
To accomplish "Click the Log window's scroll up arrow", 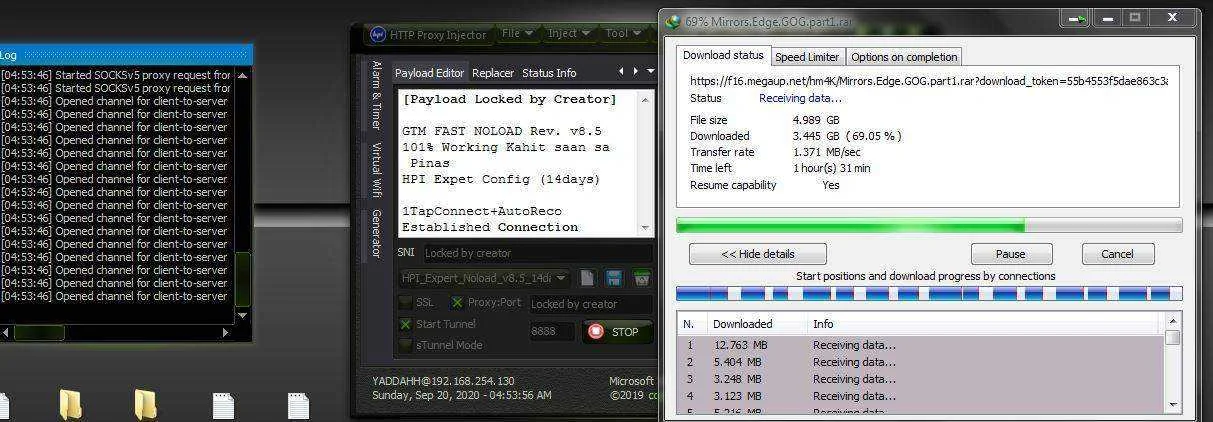I will click(x=242, y=75).
